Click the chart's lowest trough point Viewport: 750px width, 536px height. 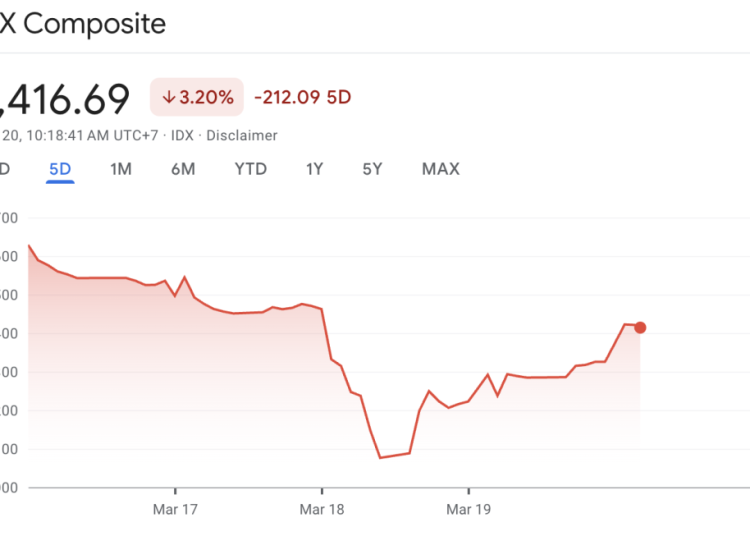pos(380,458)
